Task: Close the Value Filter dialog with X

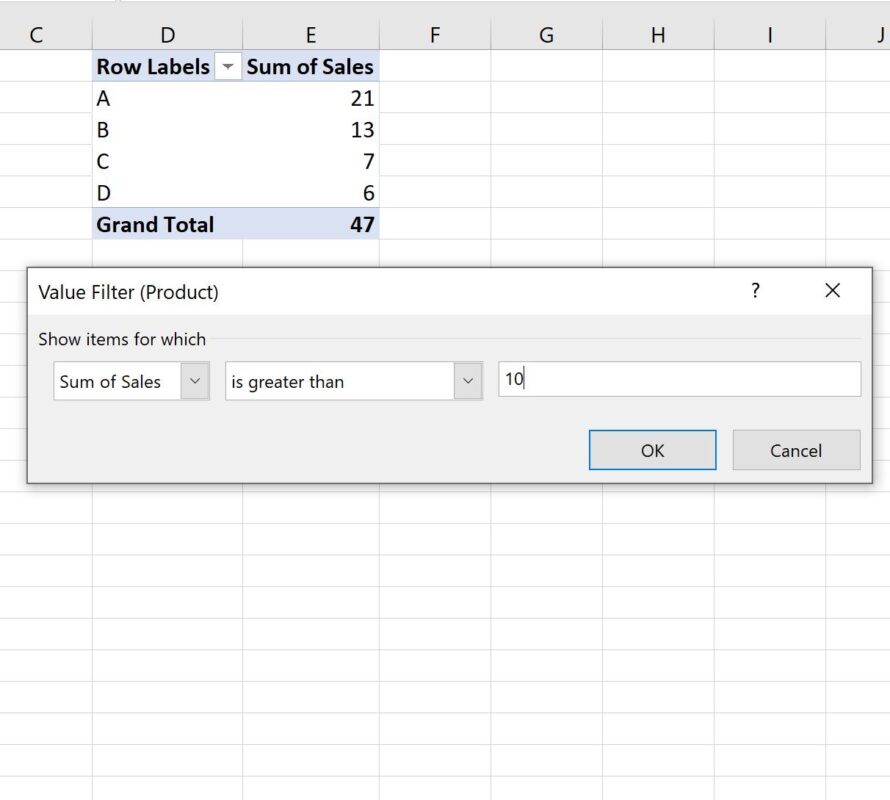Action: [x=832, y=291]
